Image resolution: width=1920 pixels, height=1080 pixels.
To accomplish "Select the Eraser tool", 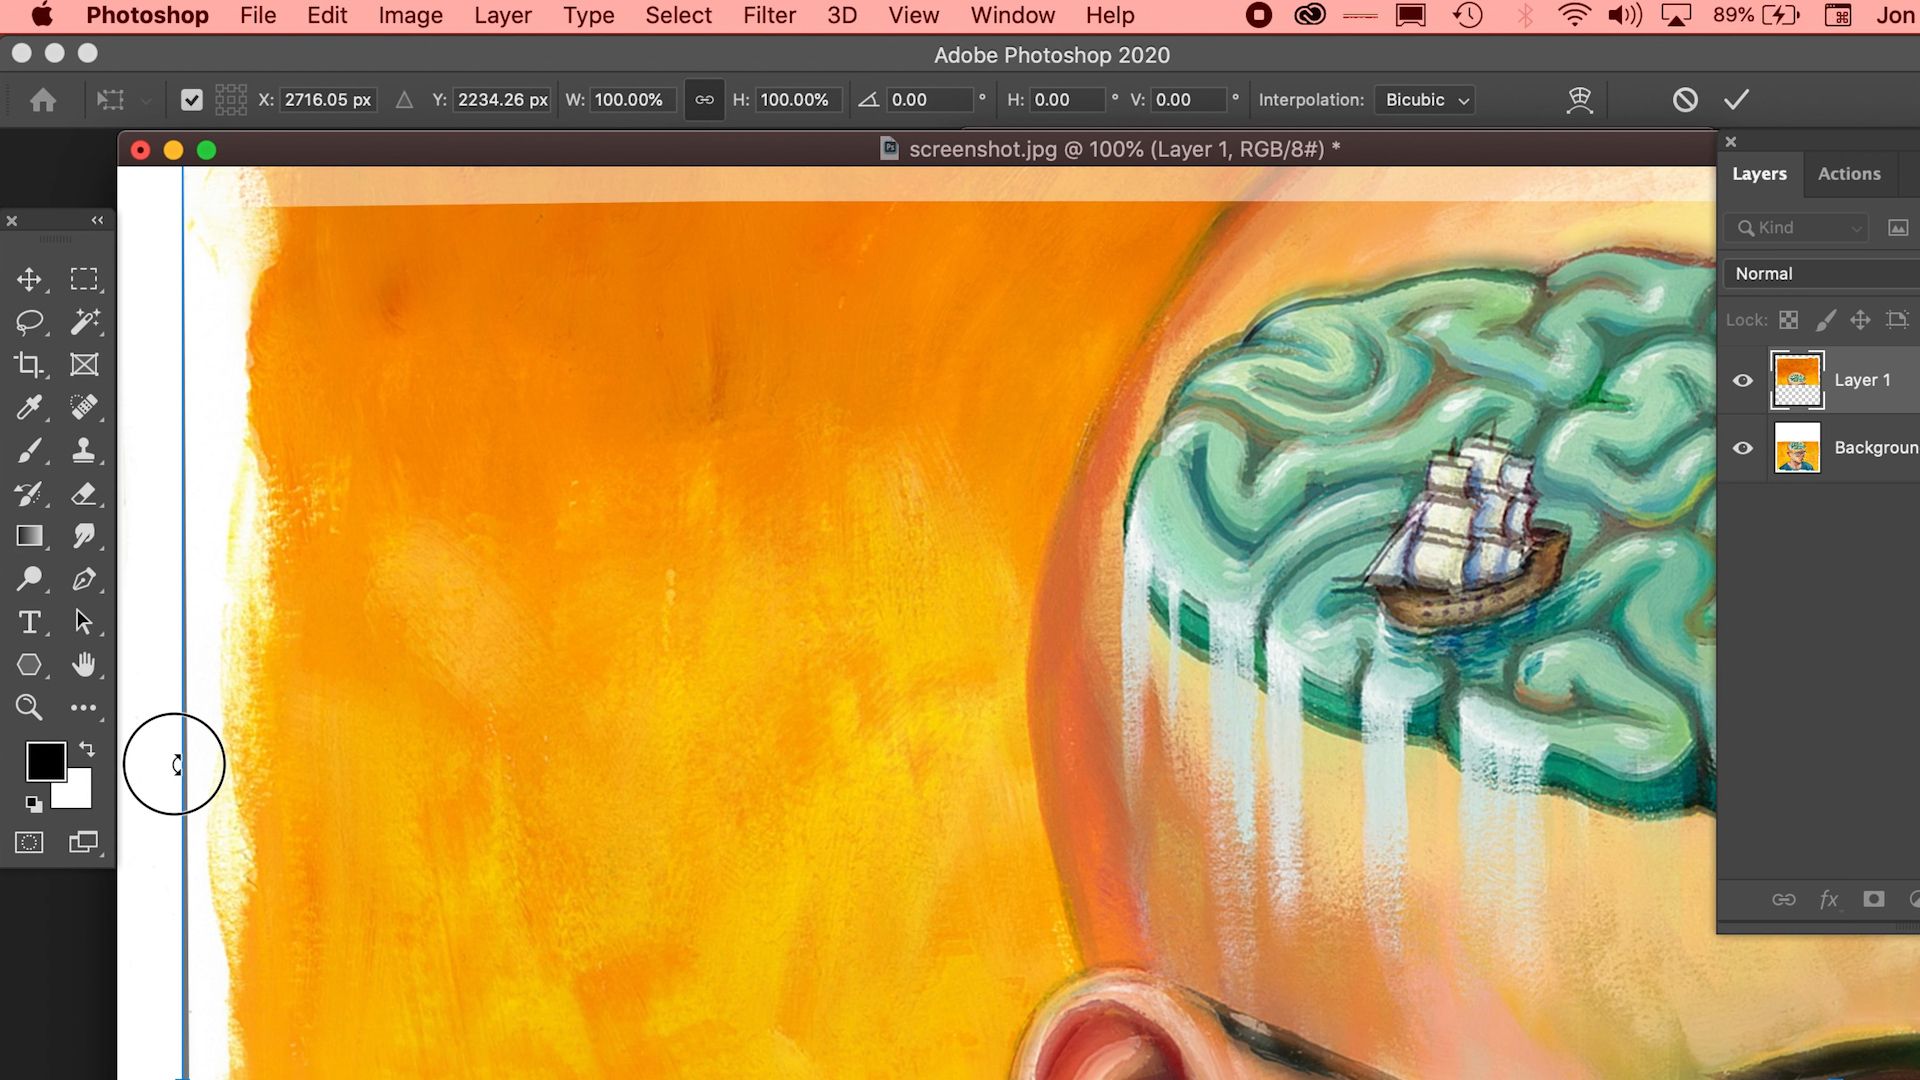I will [84, 493].
